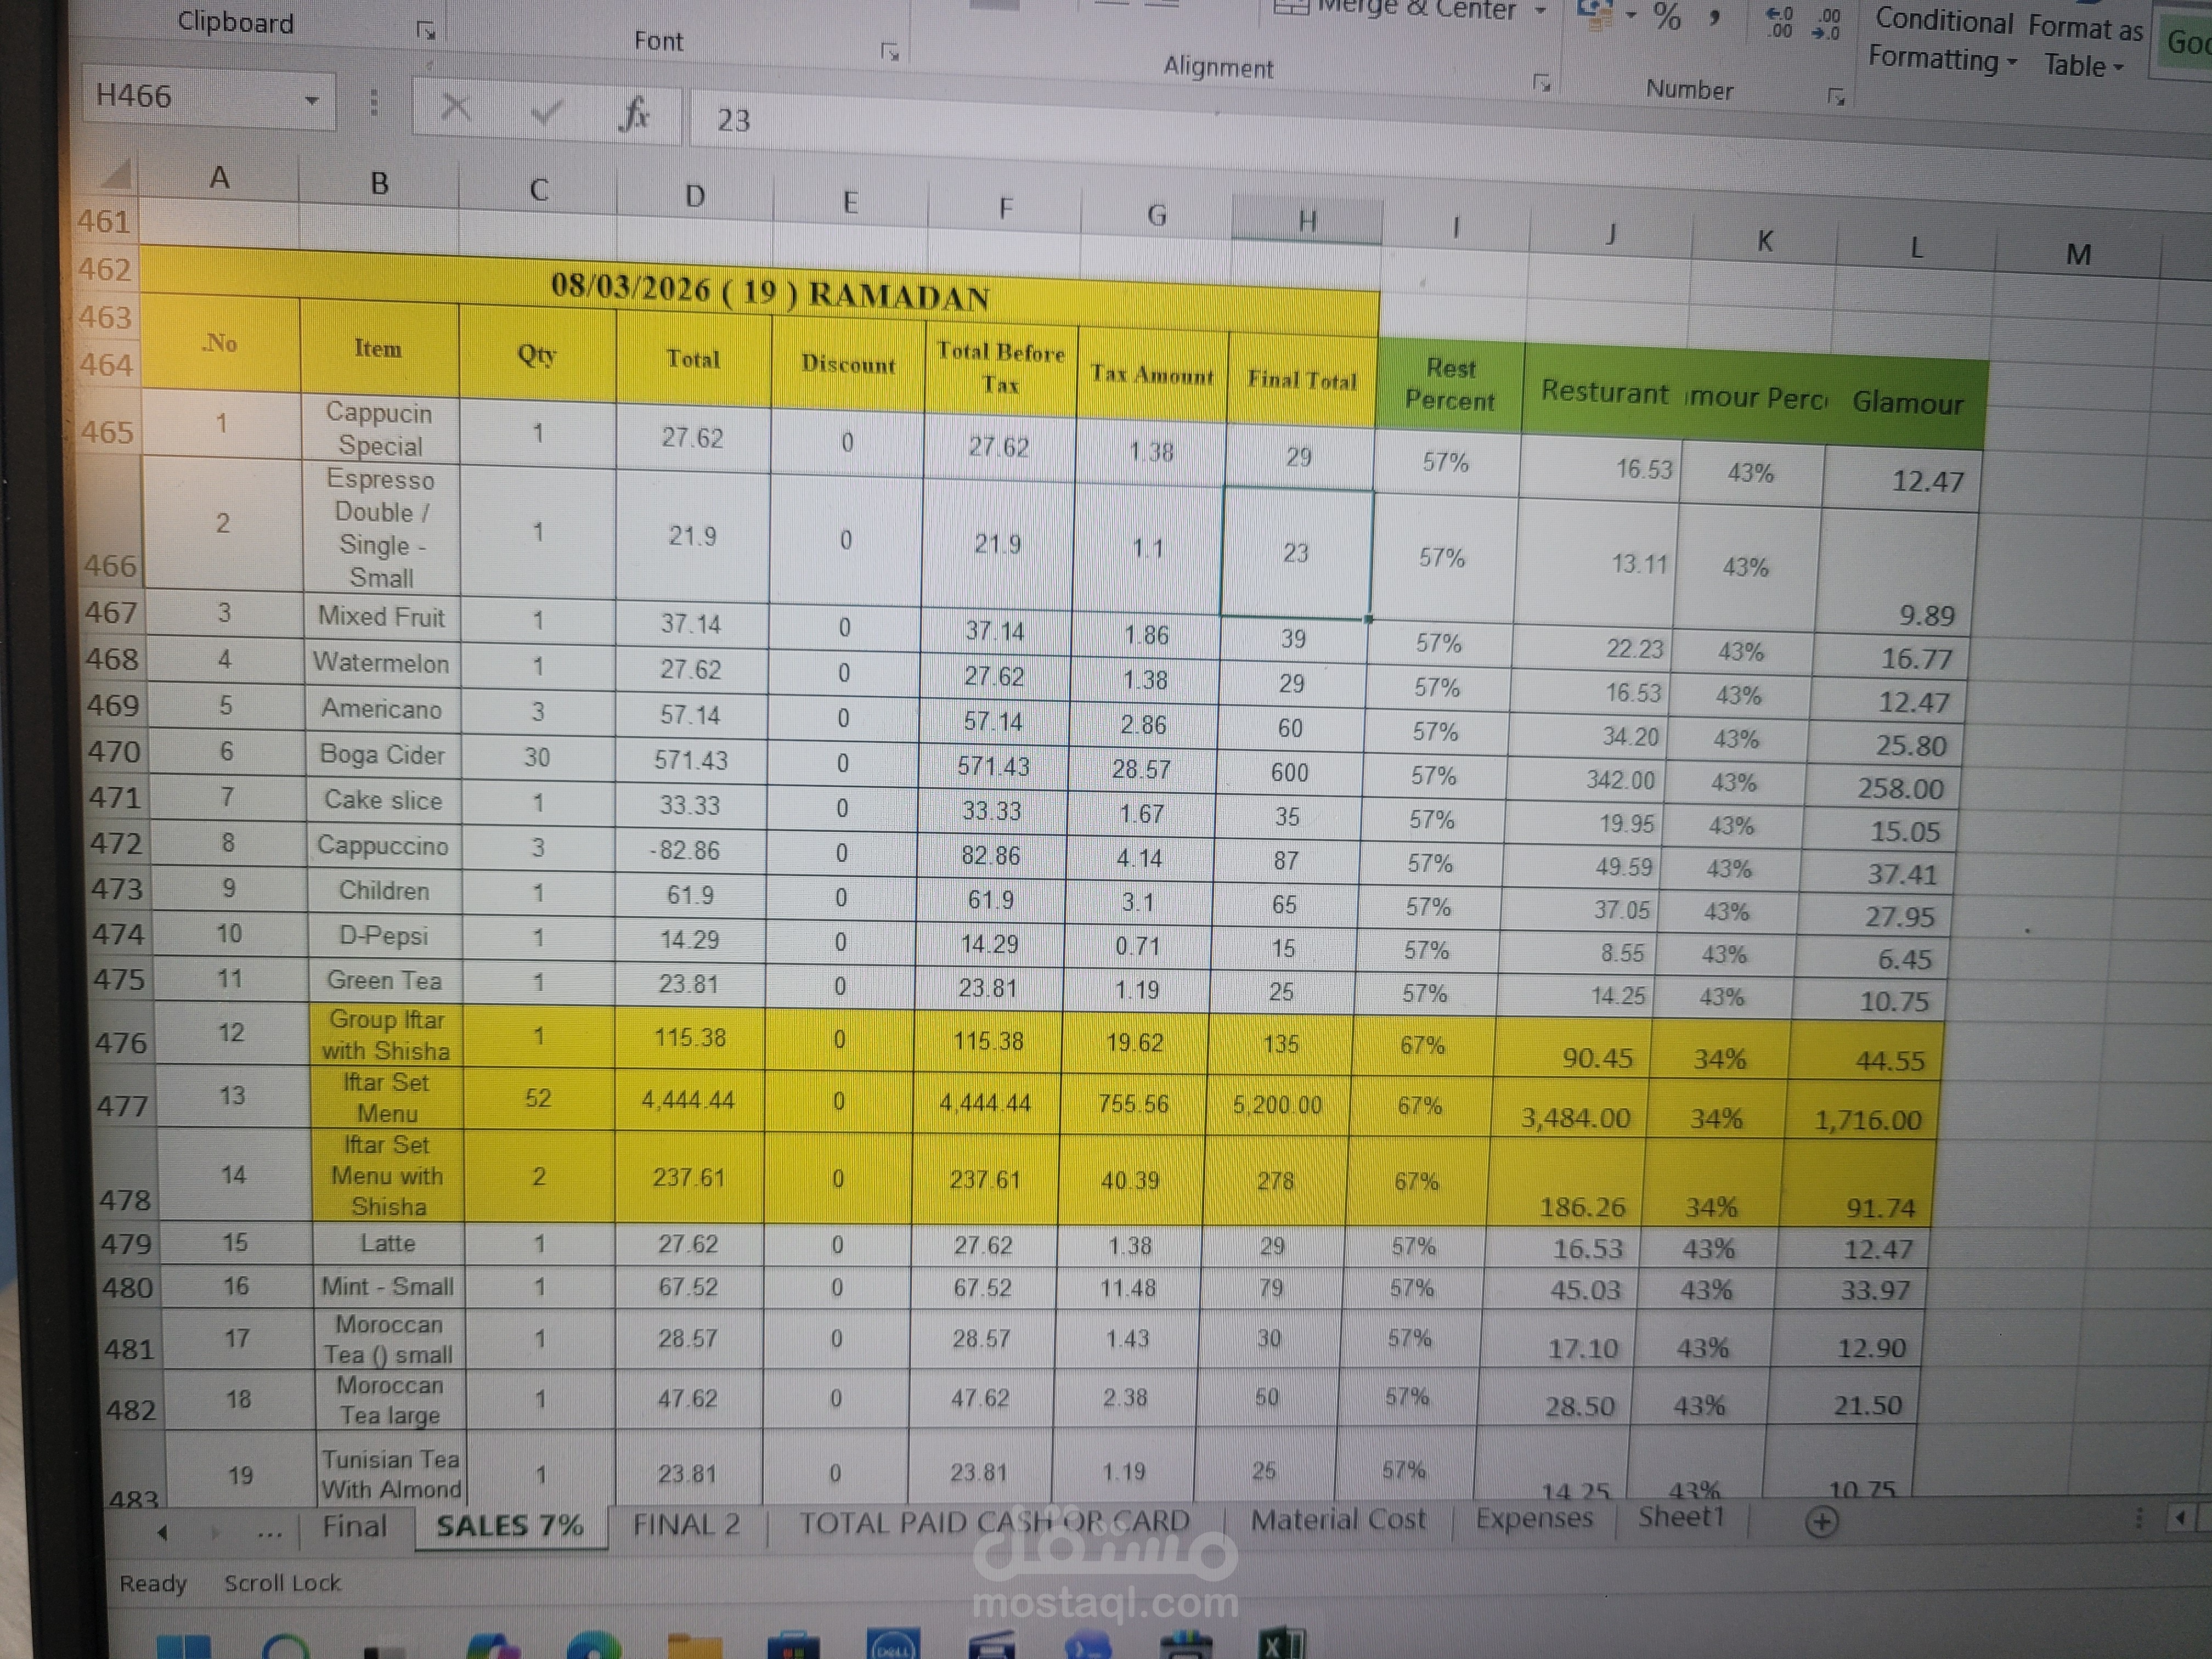Click the Merge & Center button

click(1394, 9)
